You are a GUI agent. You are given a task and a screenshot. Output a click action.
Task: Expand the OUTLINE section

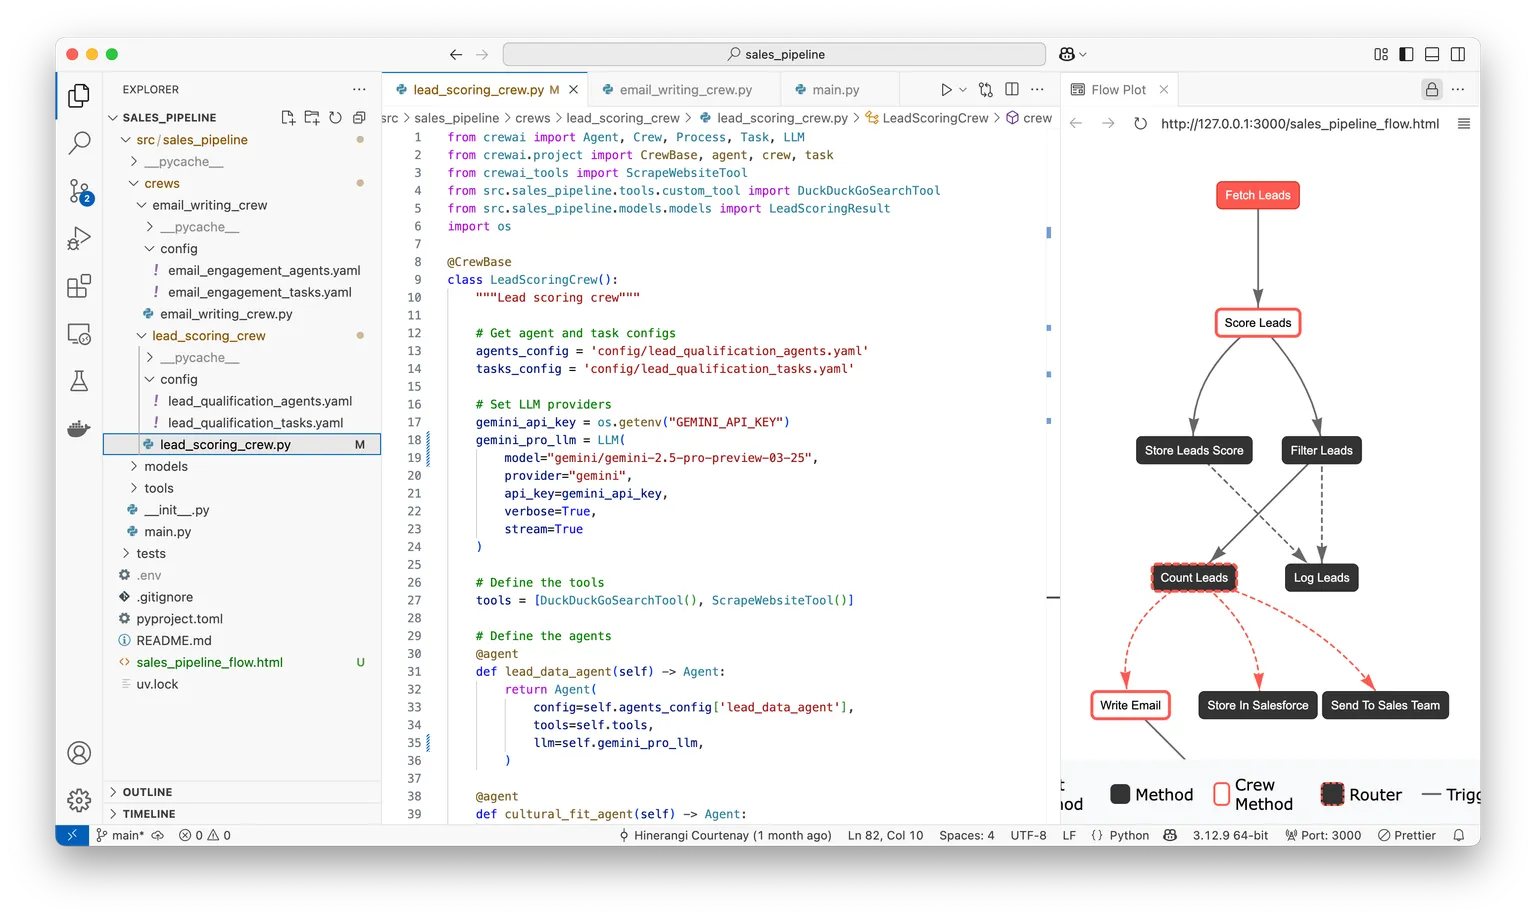point(242,792)
